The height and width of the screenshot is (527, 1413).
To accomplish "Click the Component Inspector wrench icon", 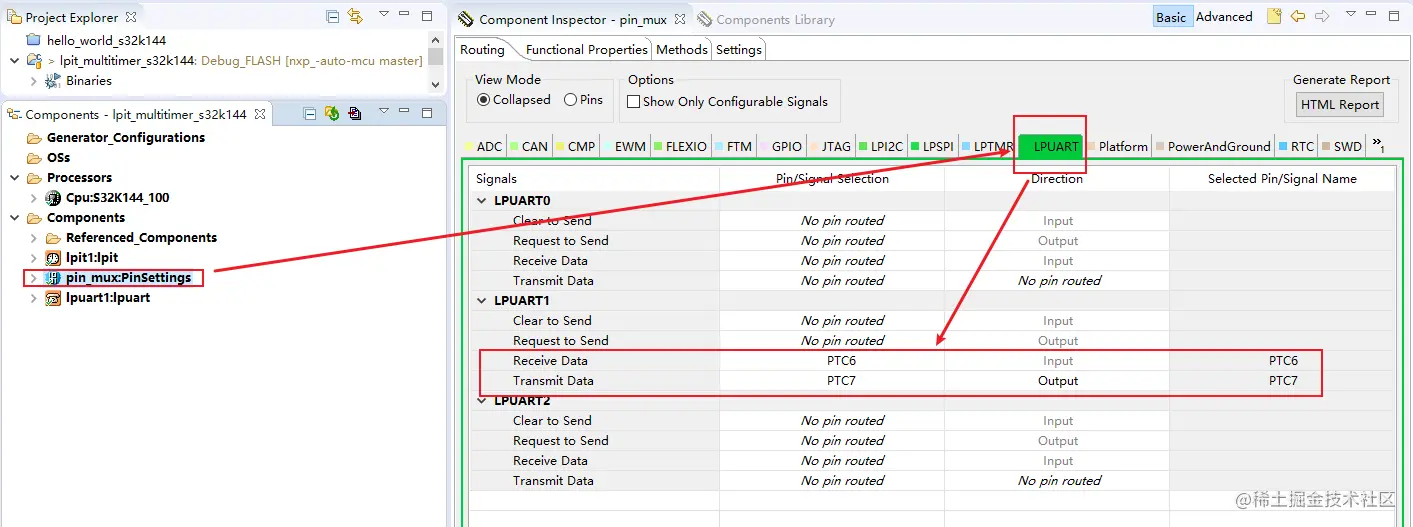I will (x=466, y=19).
